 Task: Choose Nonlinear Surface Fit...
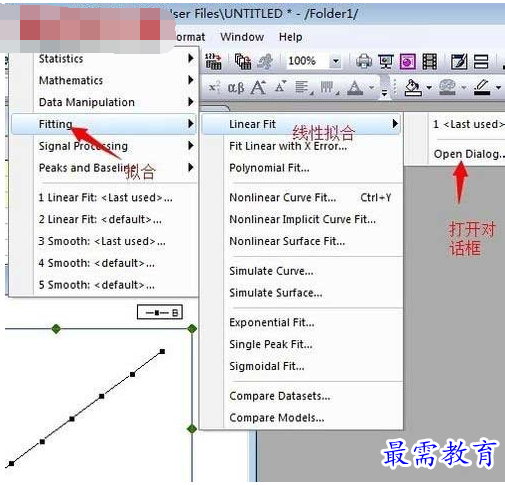(x=301, y=241)
